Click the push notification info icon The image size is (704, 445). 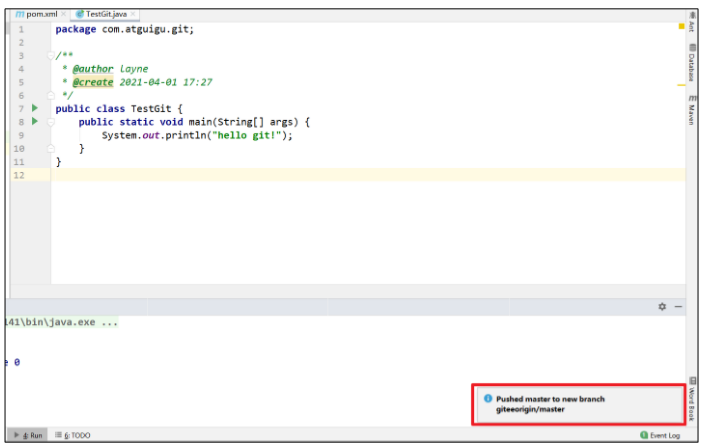click(x=488, y=398)
